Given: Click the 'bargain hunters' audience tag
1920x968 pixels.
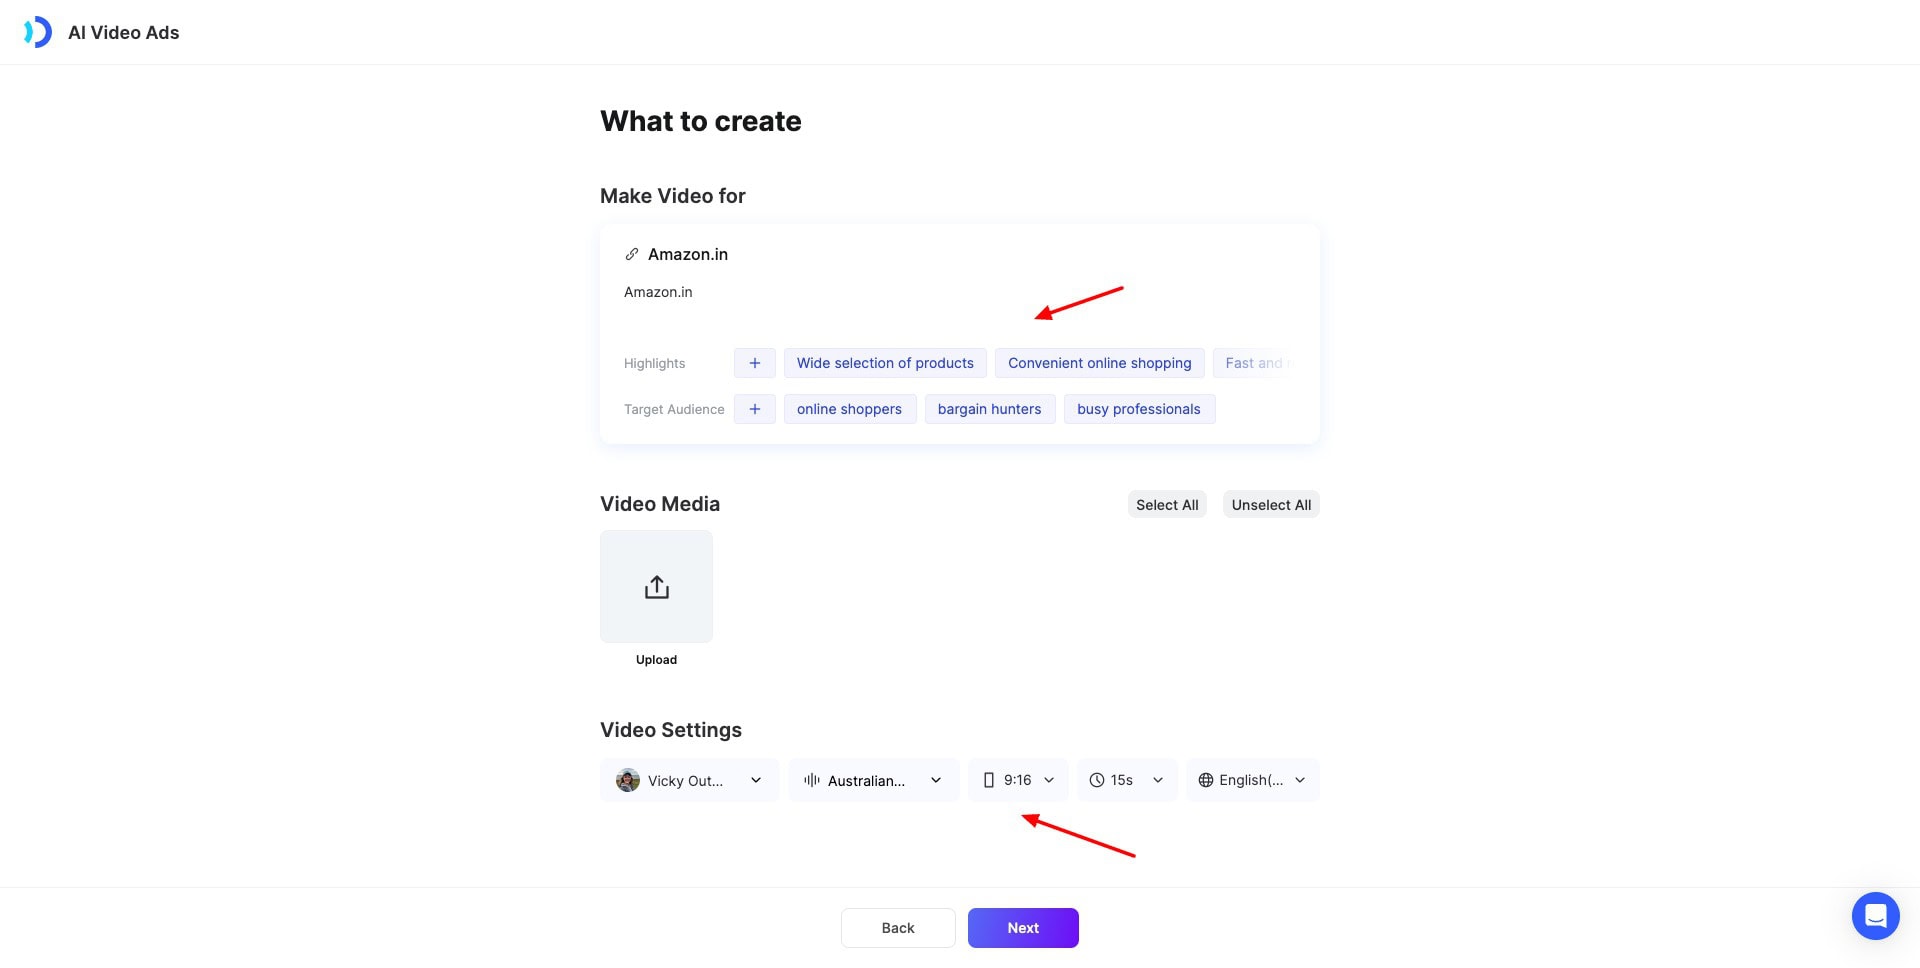Looking at the screenshot, I should click(x=989, y=409).
